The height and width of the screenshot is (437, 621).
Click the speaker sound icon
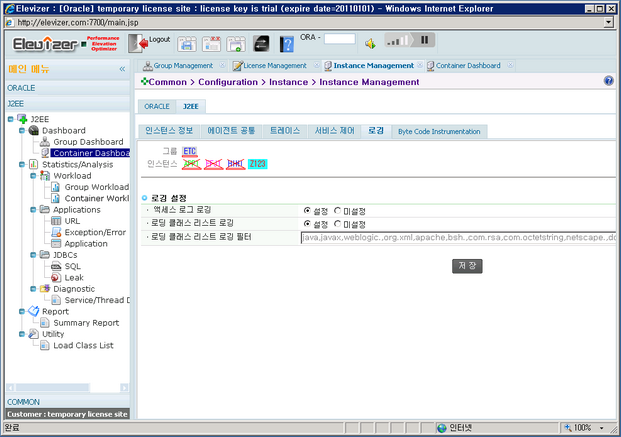pyautogui.click(x=370, y=44)
